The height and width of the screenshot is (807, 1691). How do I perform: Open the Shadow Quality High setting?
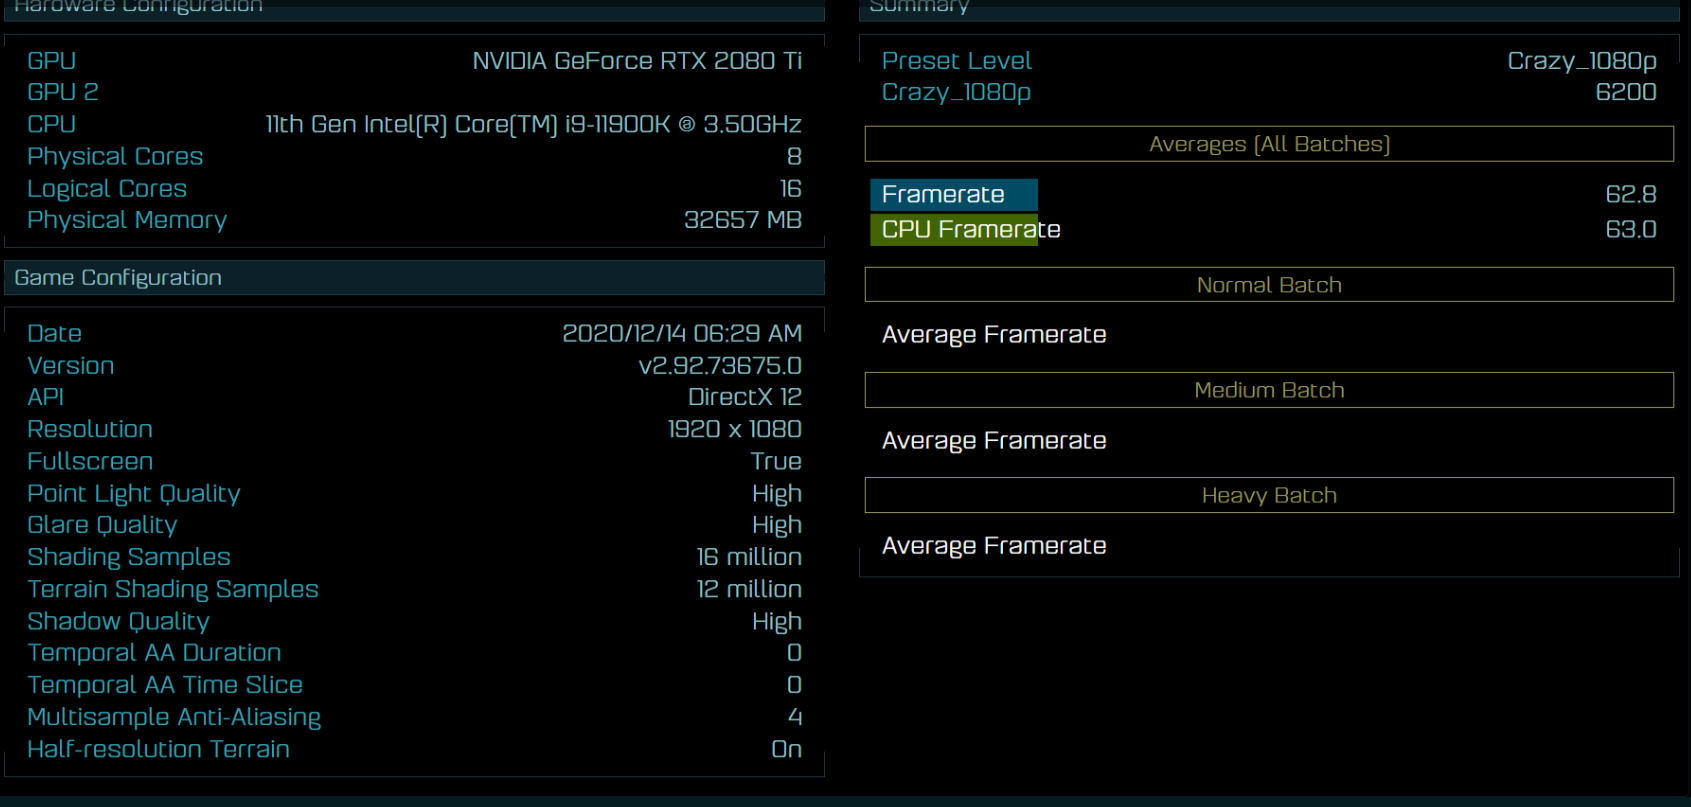[x=776, y=621]
